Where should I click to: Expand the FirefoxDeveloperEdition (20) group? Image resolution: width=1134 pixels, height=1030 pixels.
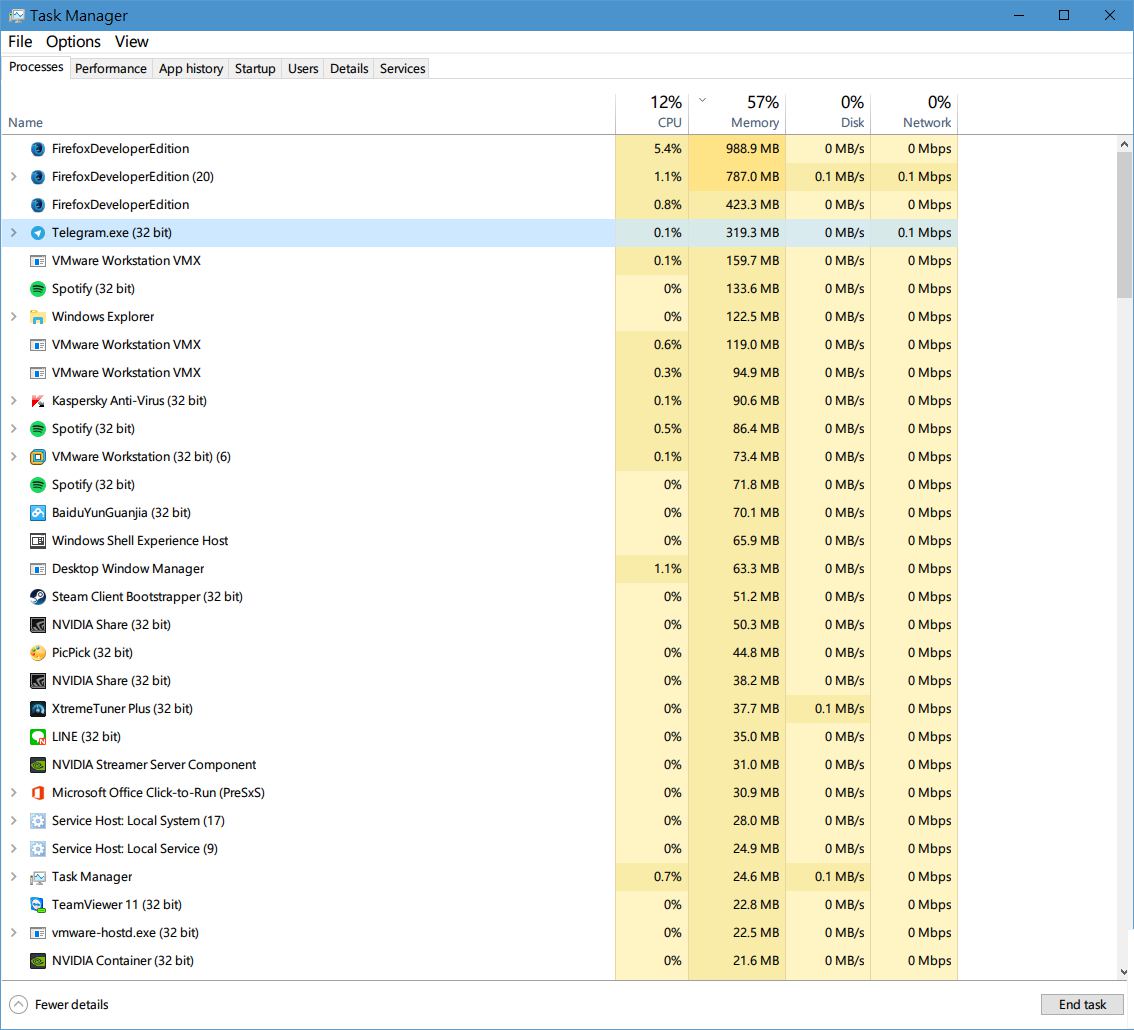(x=13, y=176)
